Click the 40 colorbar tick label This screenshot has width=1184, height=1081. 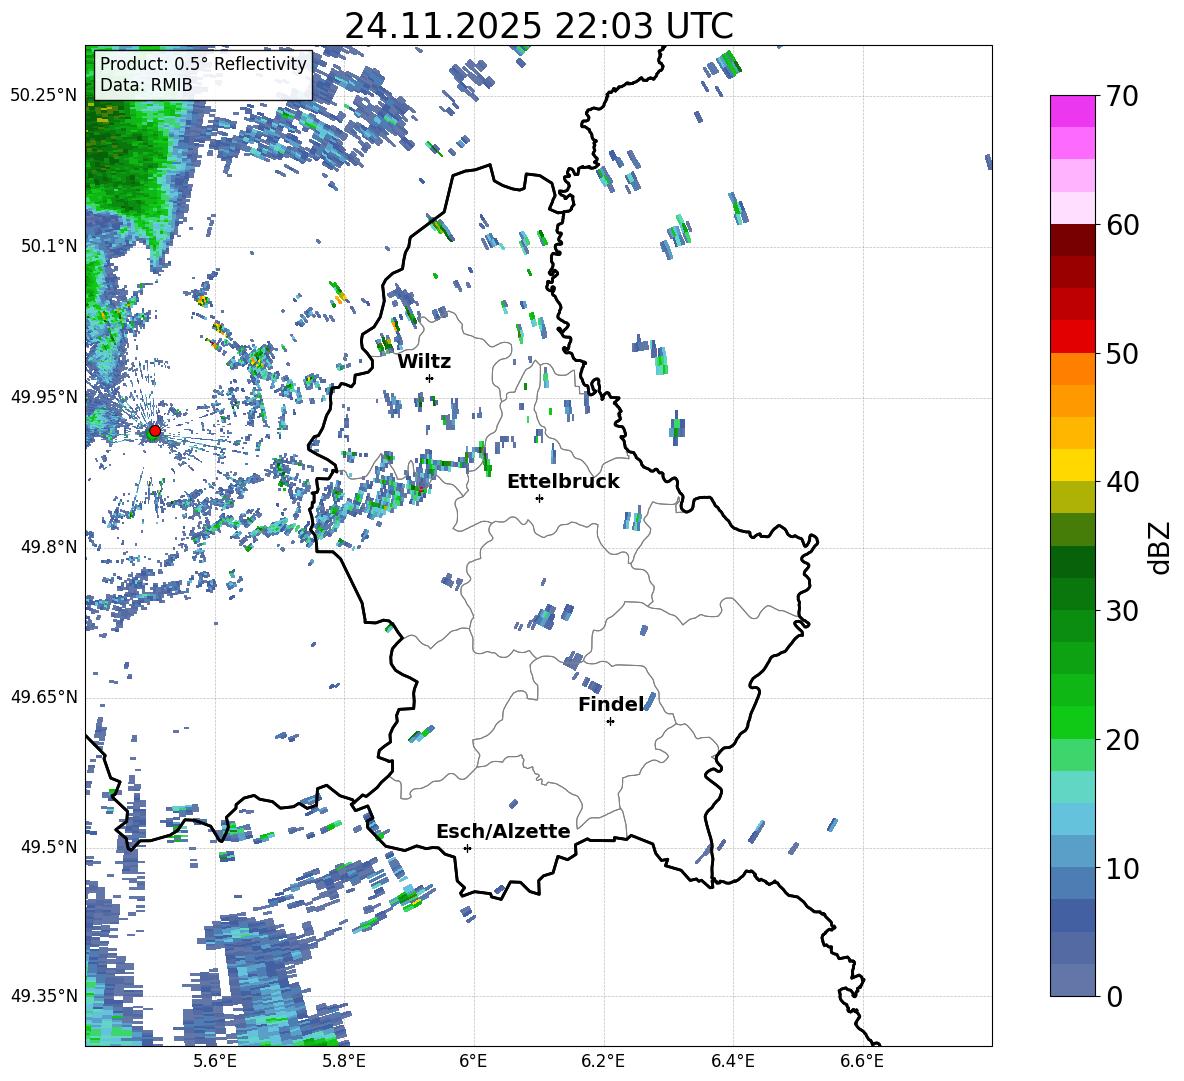[1122, 482]
